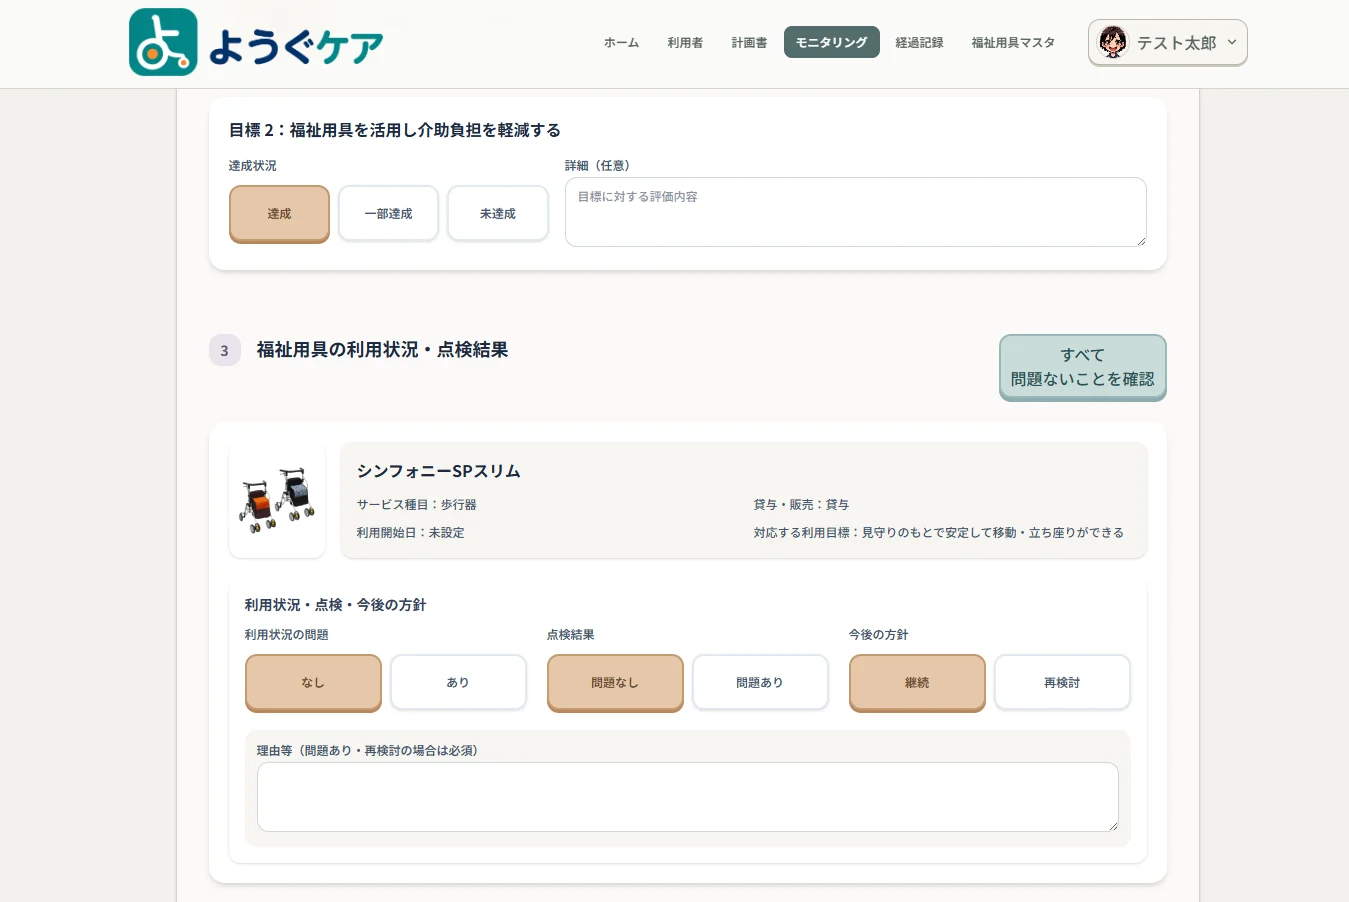This screenshot has width=1349, height=902.
Task: Click the 福祉用具の利用状況・点検結果 heading
Action: click(x=382, y=350)
